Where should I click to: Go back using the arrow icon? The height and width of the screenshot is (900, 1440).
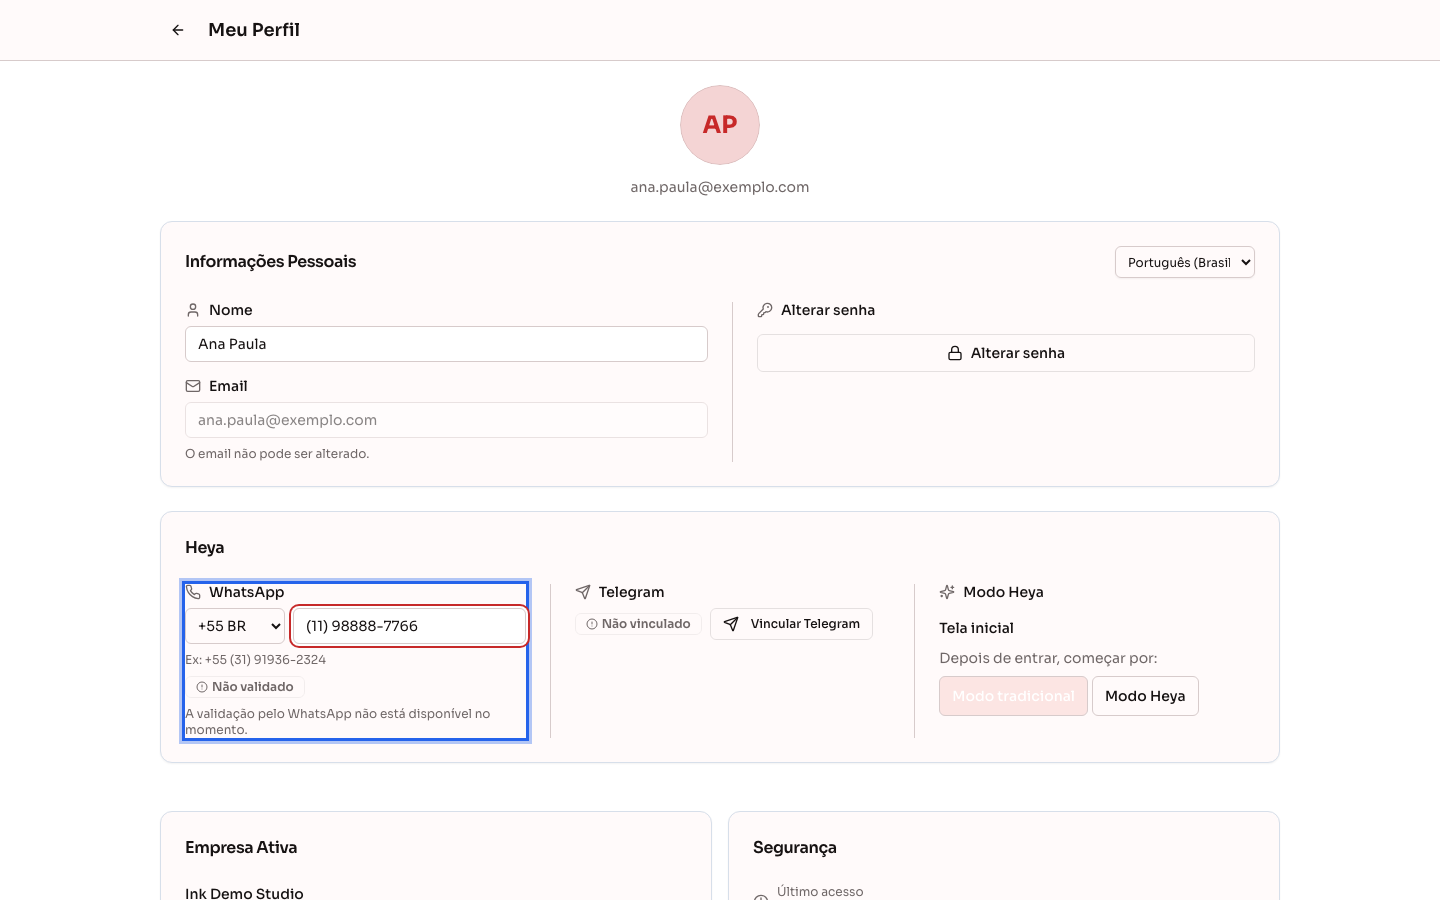point(178,30)
